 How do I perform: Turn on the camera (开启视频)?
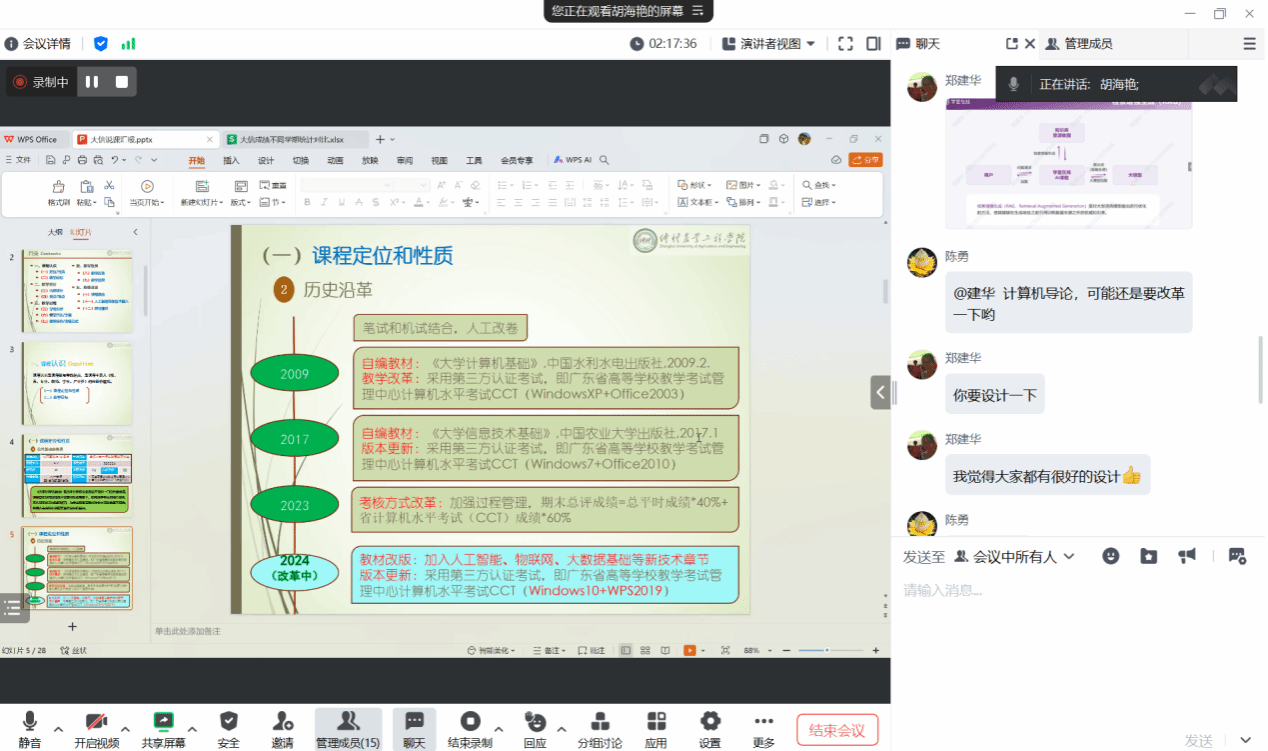pyautogui.click(x=96, y=728)
